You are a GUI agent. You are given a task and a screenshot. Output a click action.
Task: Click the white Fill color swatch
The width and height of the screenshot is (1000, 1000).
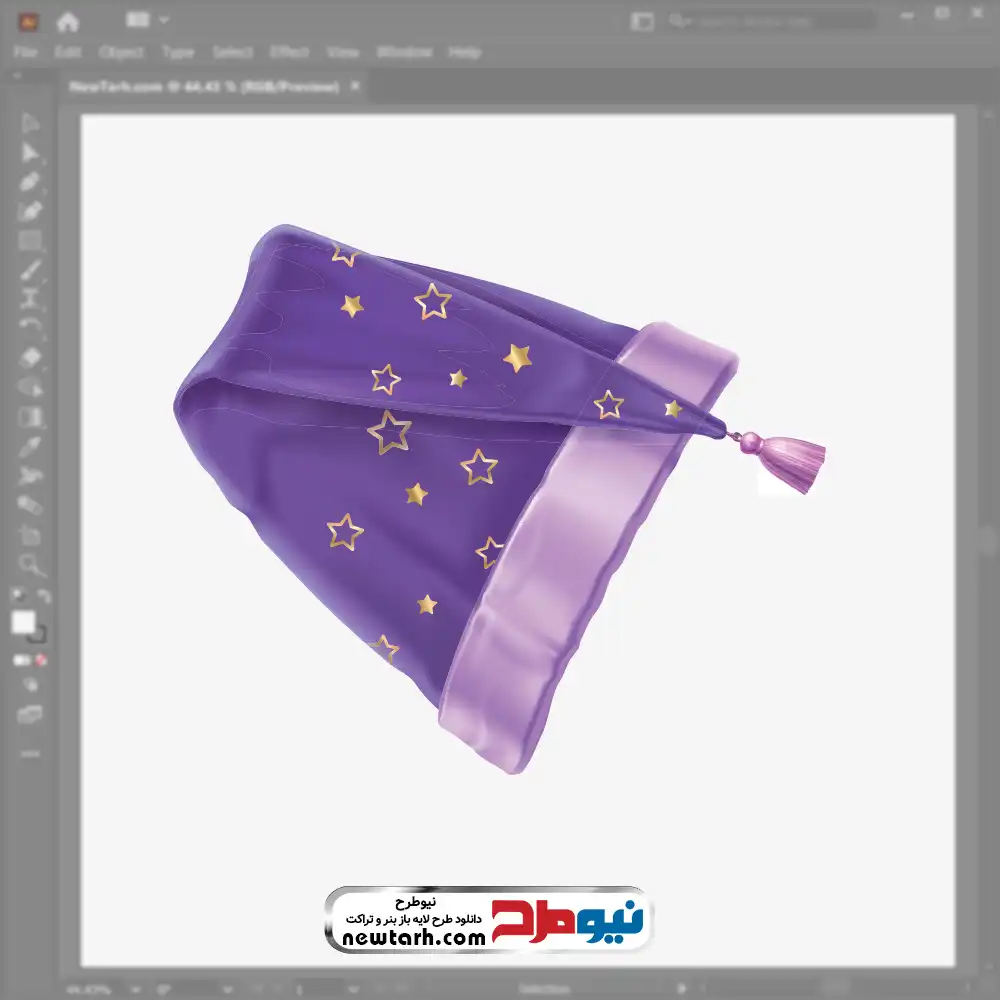pos(24,622)
